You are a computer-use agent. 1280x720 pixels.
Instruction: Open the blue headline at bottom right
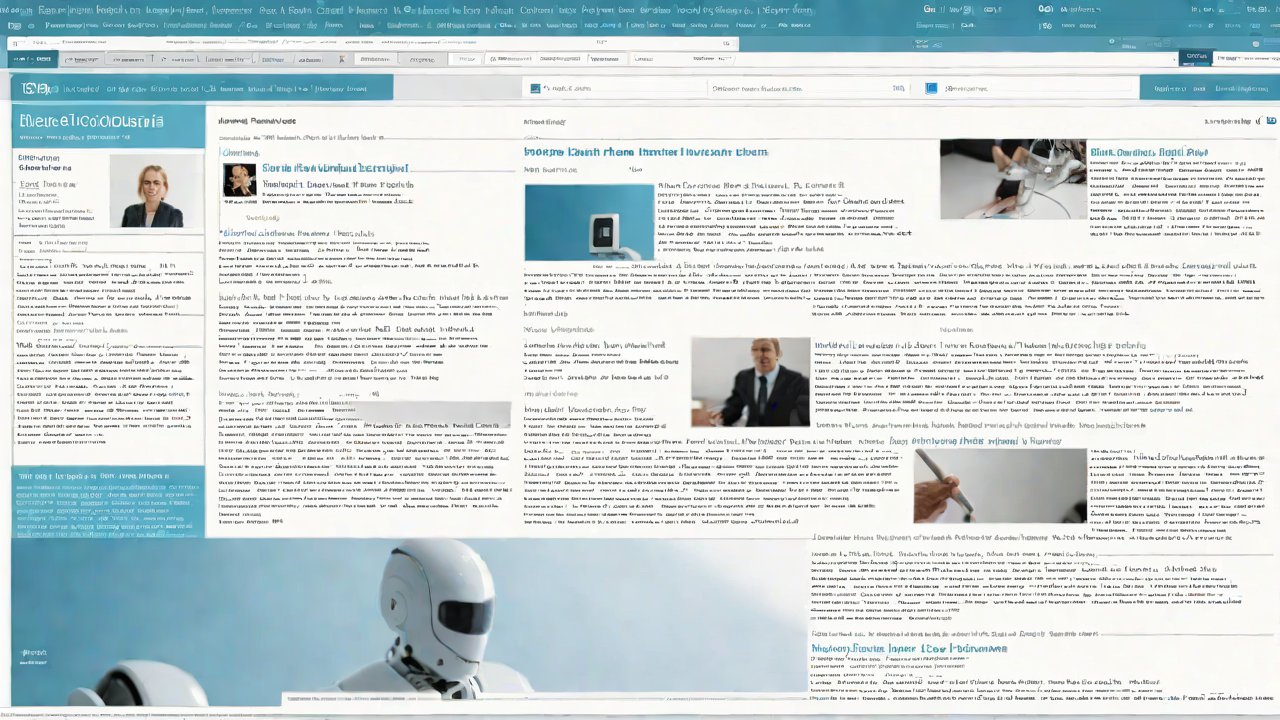[x=908, y=649]
